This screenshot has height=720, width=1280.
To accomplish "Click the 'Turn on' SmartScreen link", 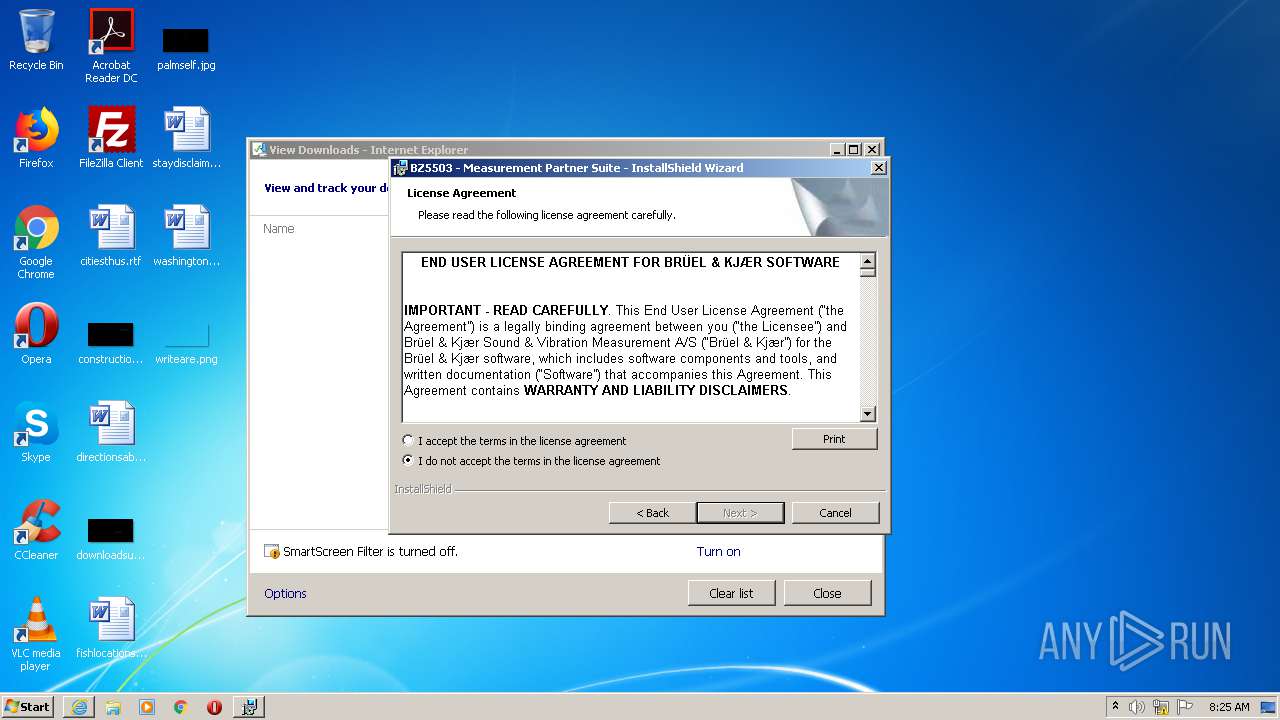I will pyautogui.click(x=718, y=551).
